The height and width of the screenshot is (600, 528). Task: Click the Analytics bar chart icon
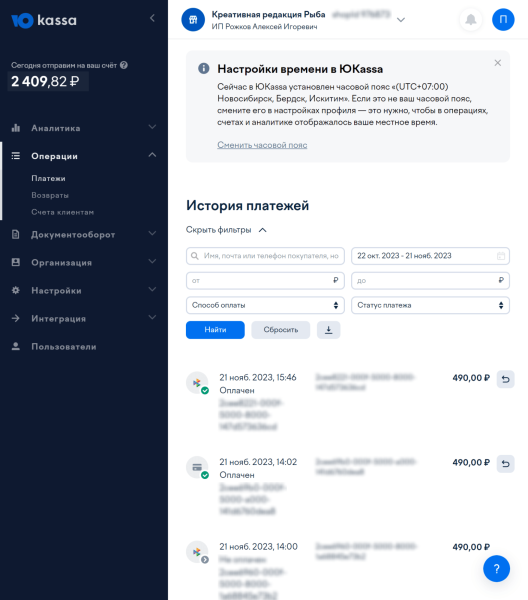pyautogui.click(x=16, y=128)
